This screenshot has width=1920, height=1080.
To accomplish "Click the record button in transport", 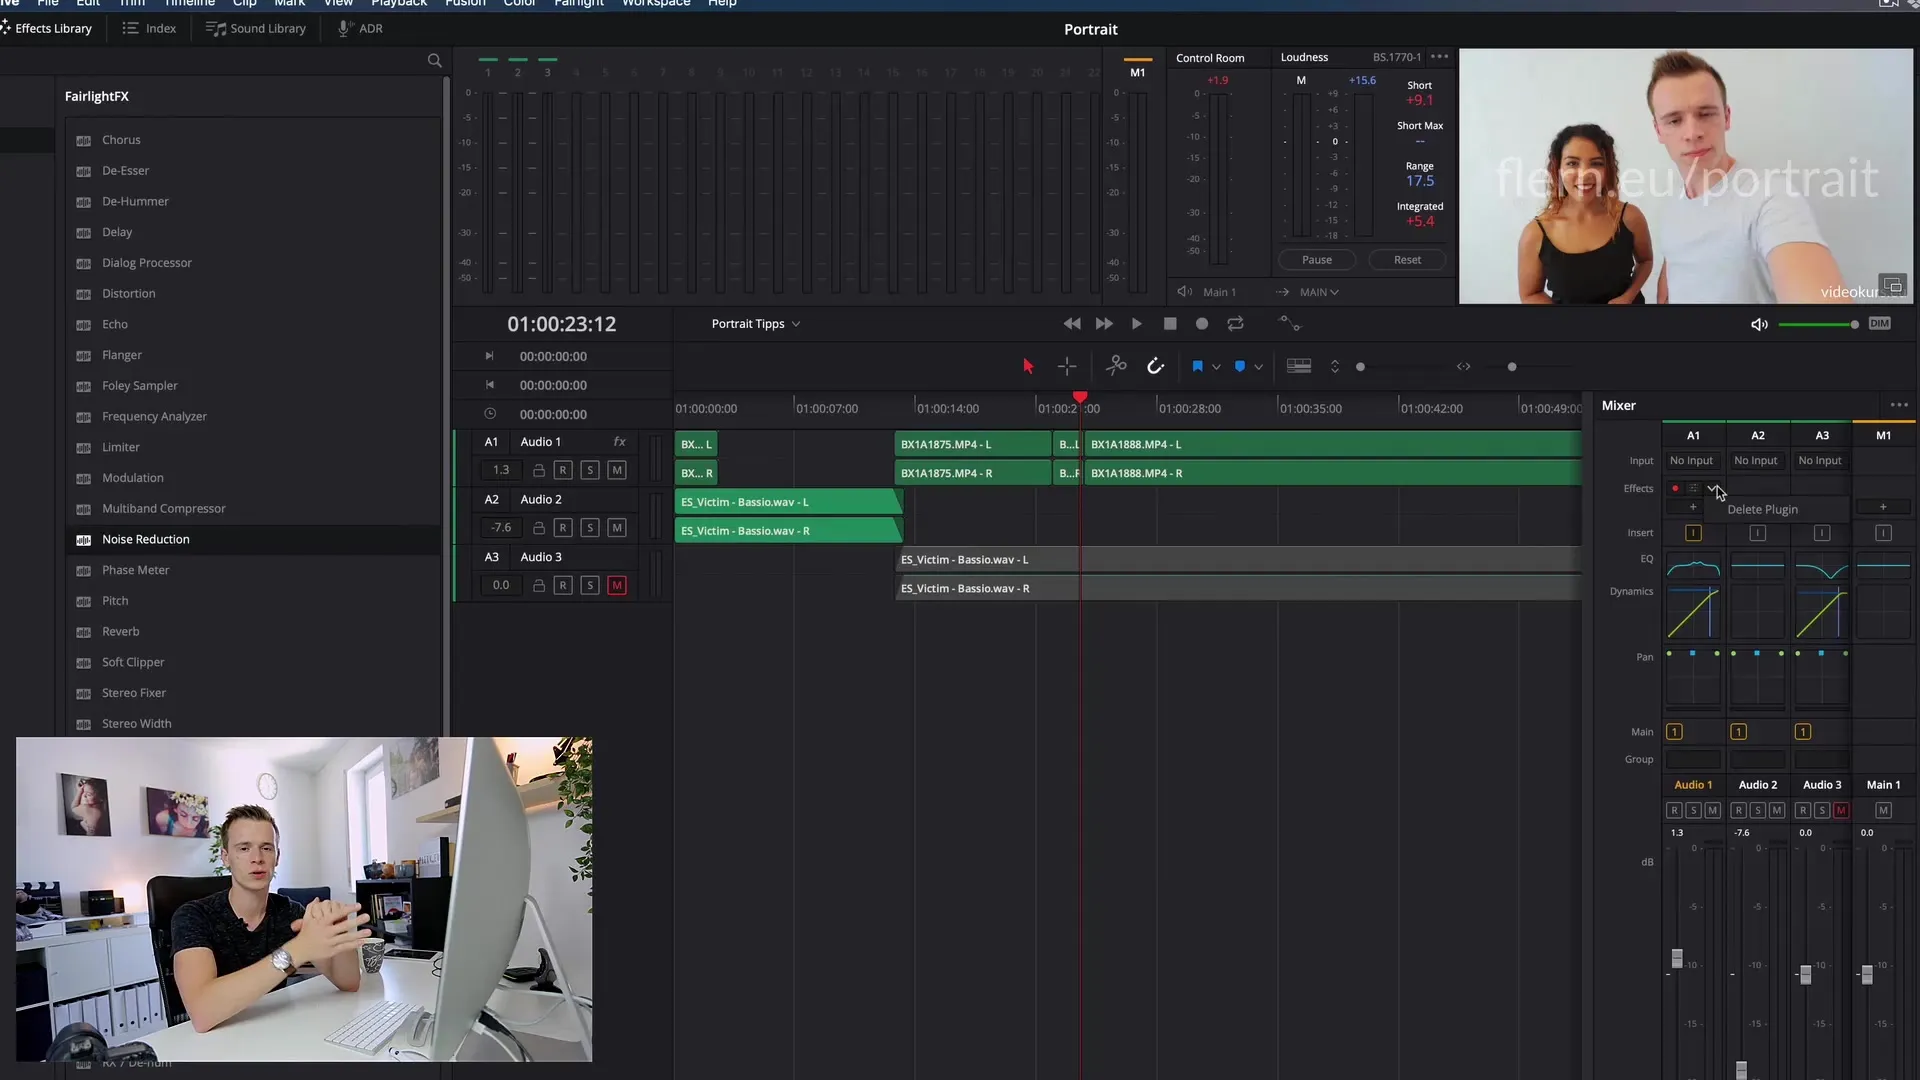I will pos(1202,324).
